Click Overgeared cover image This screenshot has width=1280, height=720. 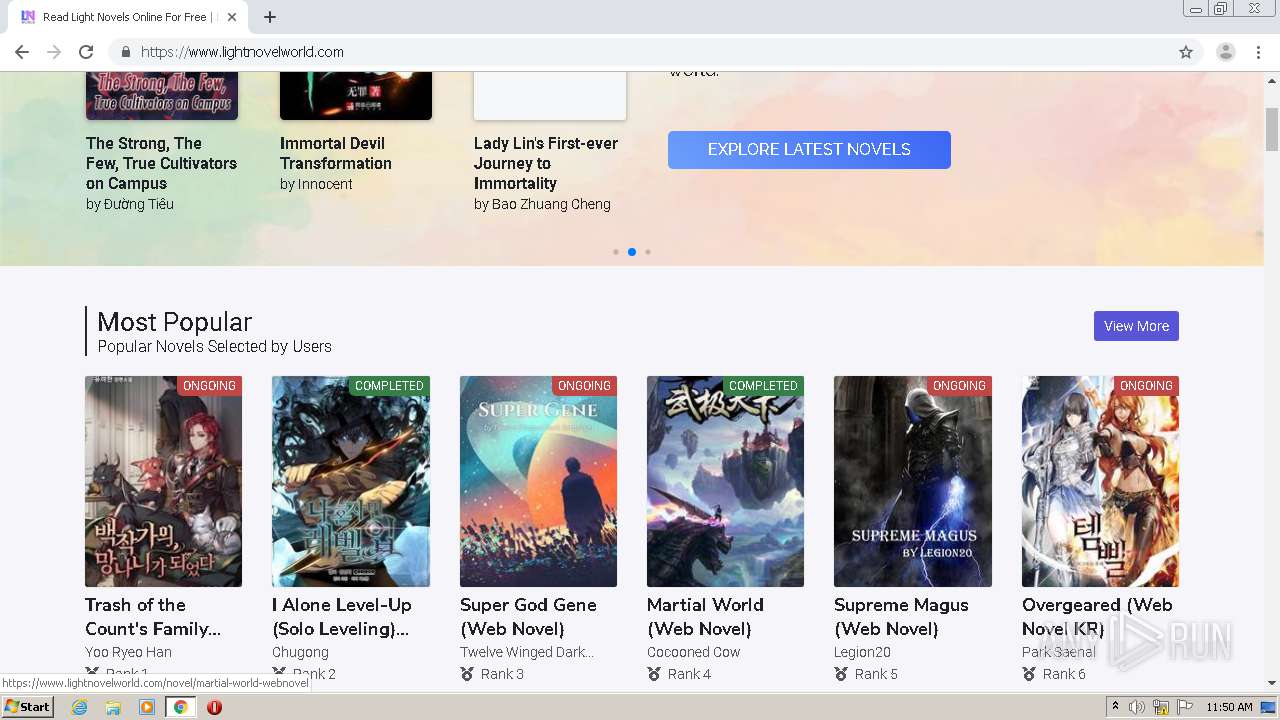coord(1100,481)
